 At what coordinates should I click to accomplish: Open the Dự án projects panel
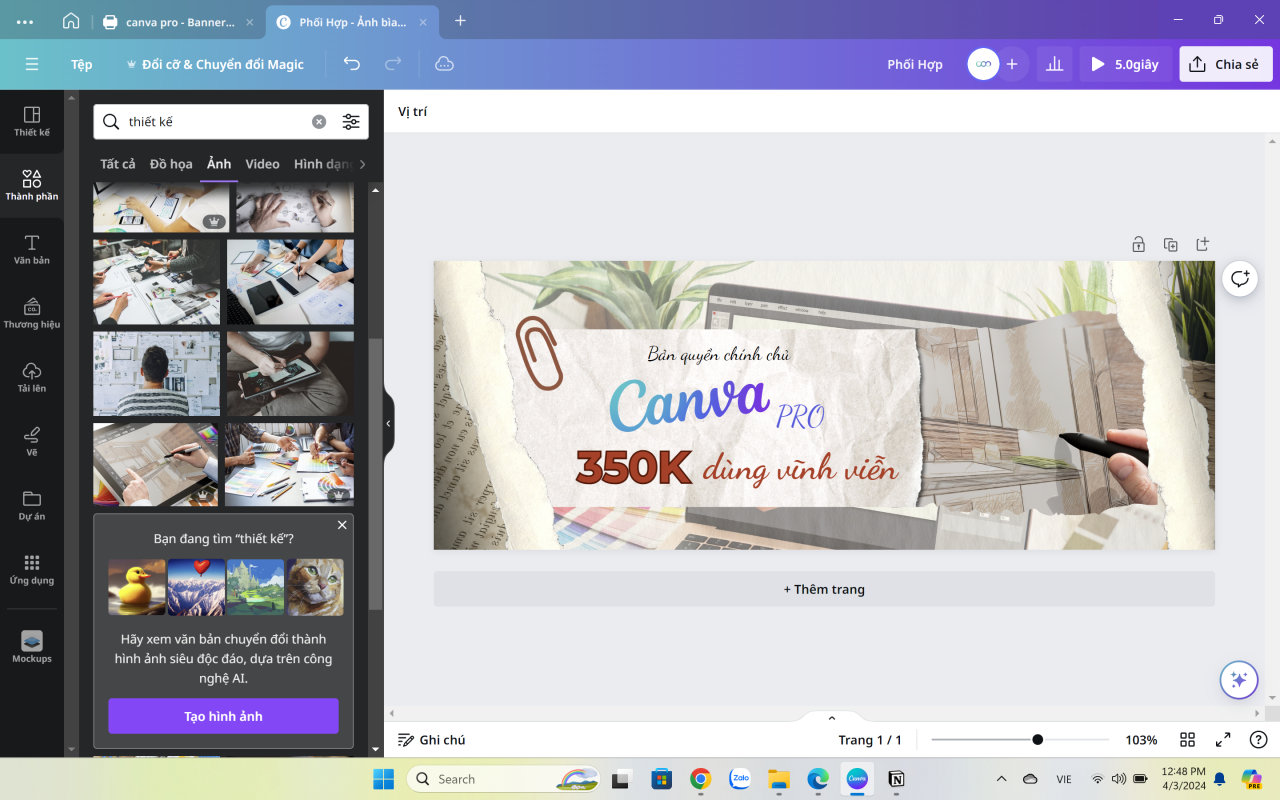[32, 505]
